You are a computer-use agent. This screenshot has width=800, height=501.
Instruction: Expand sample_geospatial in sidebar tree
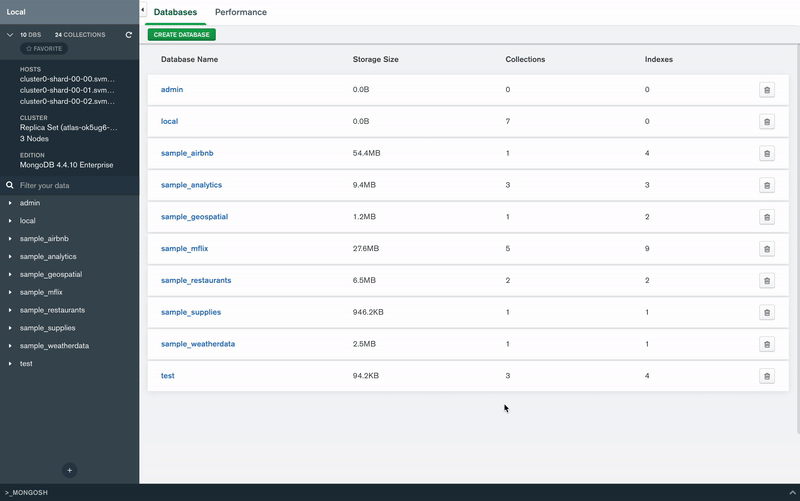pyautogui.click(x=10, y=274)
